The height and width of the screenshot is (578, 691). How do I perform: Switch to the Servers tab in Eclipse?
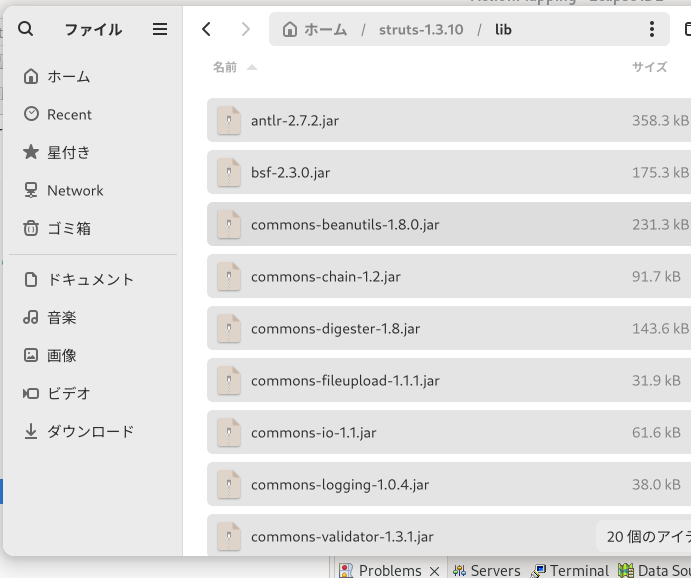coord(487,571)
